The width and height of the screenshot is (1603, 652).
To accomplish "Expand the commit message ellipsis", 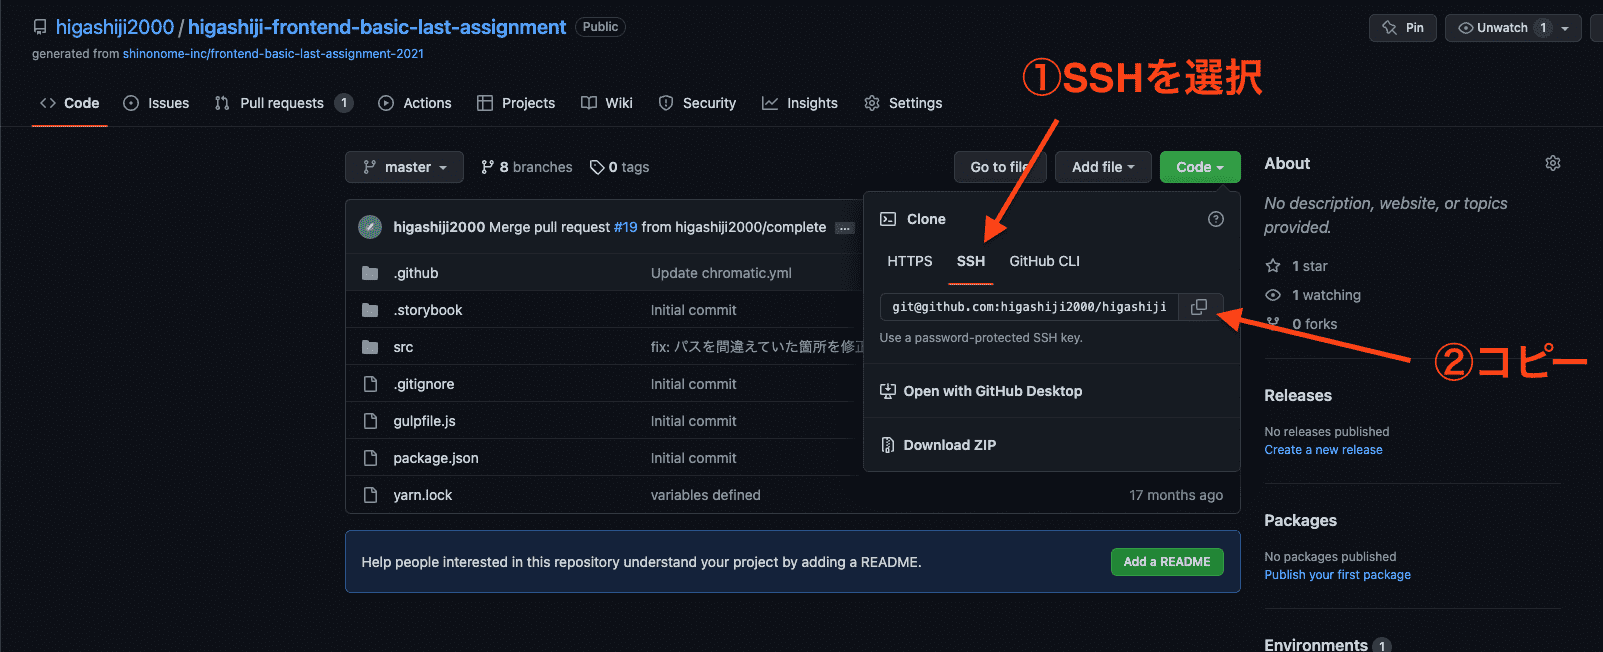I will point(845,228).
